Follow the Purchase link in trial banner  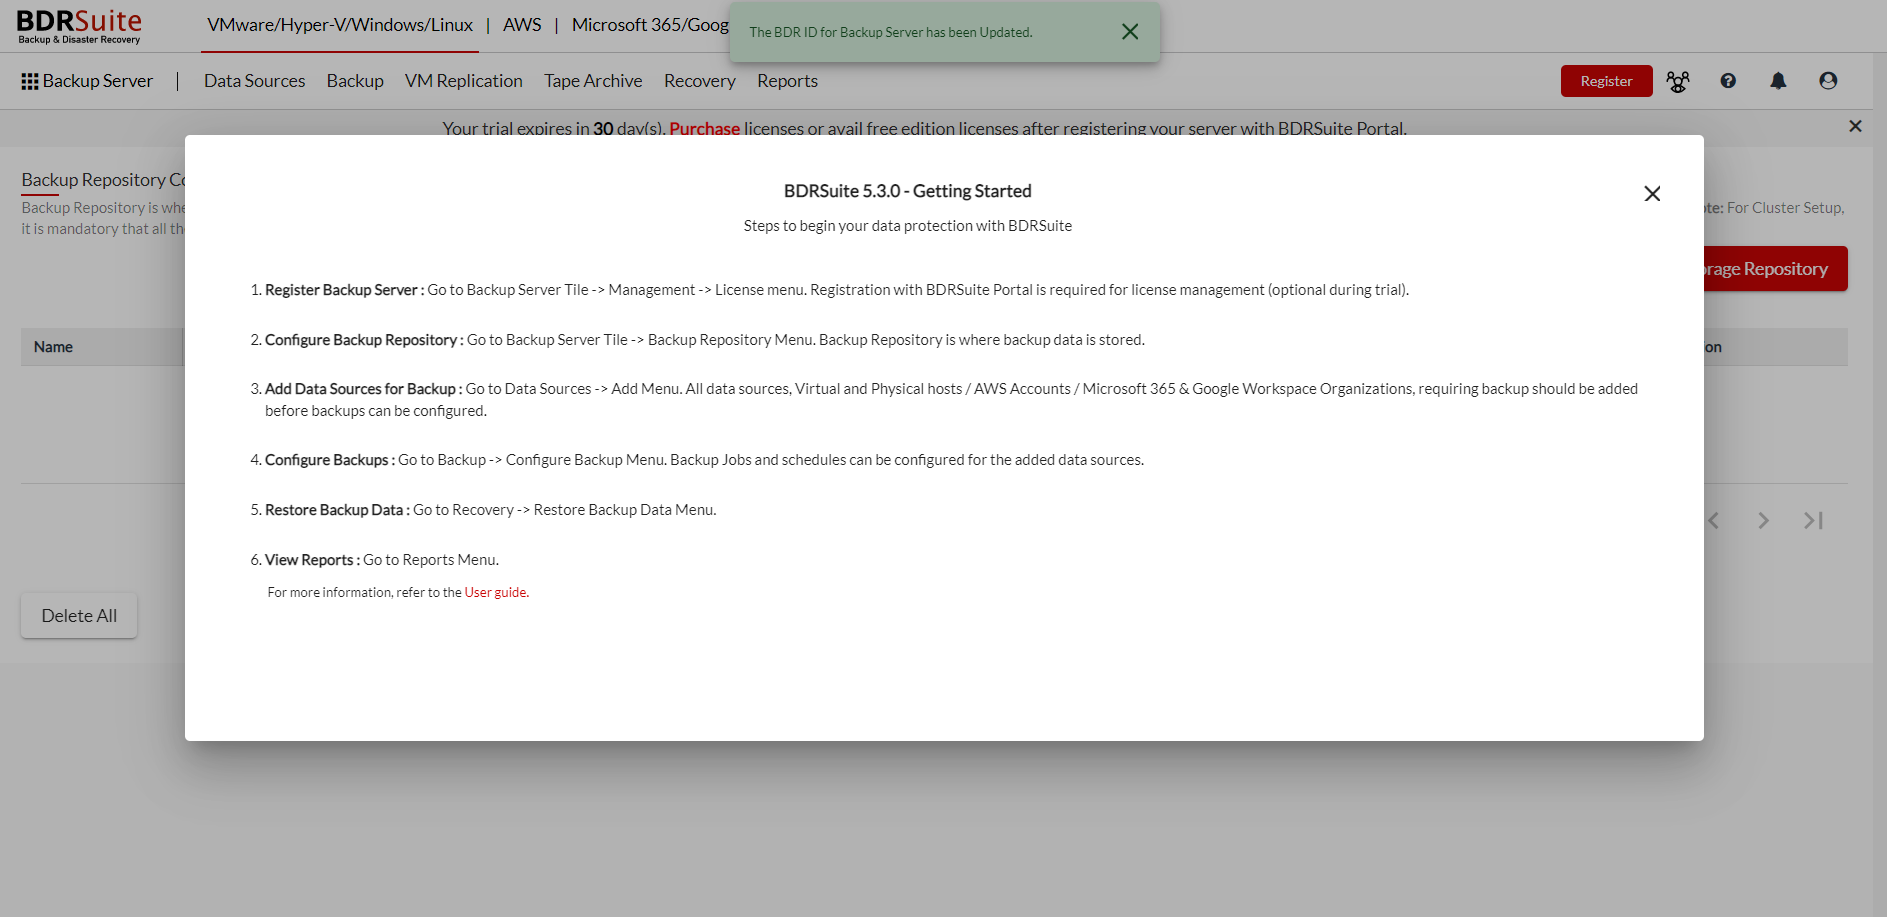tap(704, 129)
